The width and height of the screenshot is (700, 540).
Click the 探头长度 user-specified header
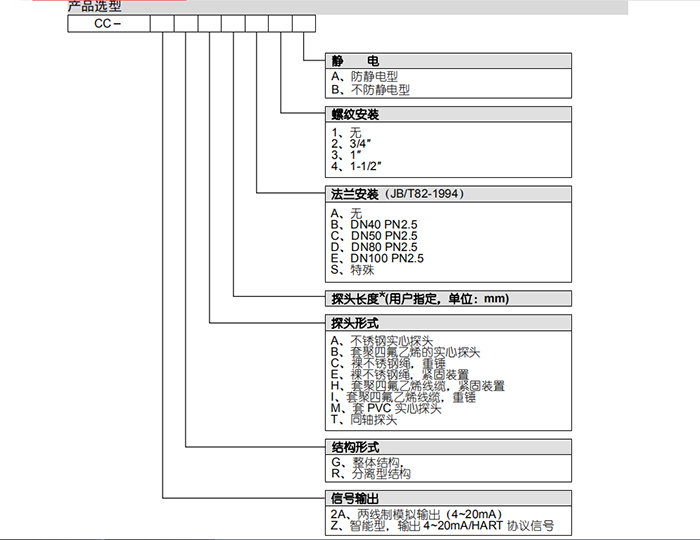pos(420,298)
